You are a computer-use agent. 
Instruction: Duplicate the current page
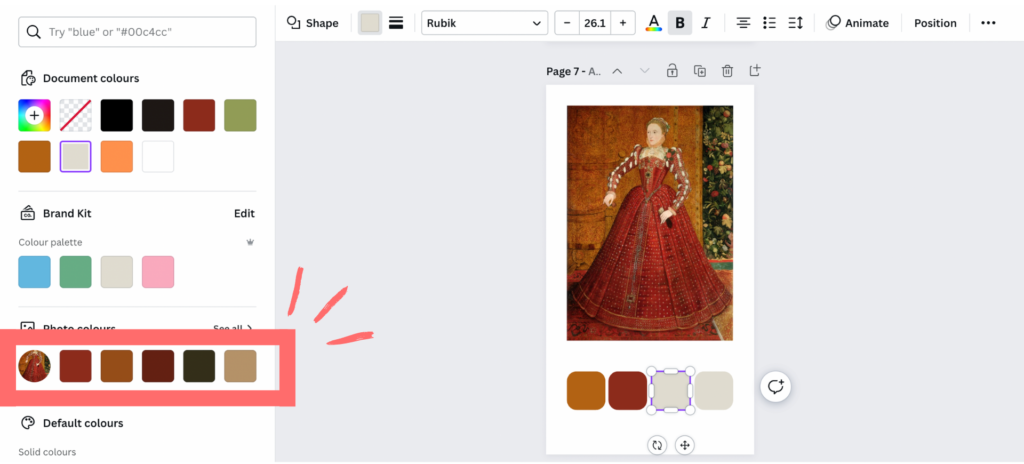point(700,71)
